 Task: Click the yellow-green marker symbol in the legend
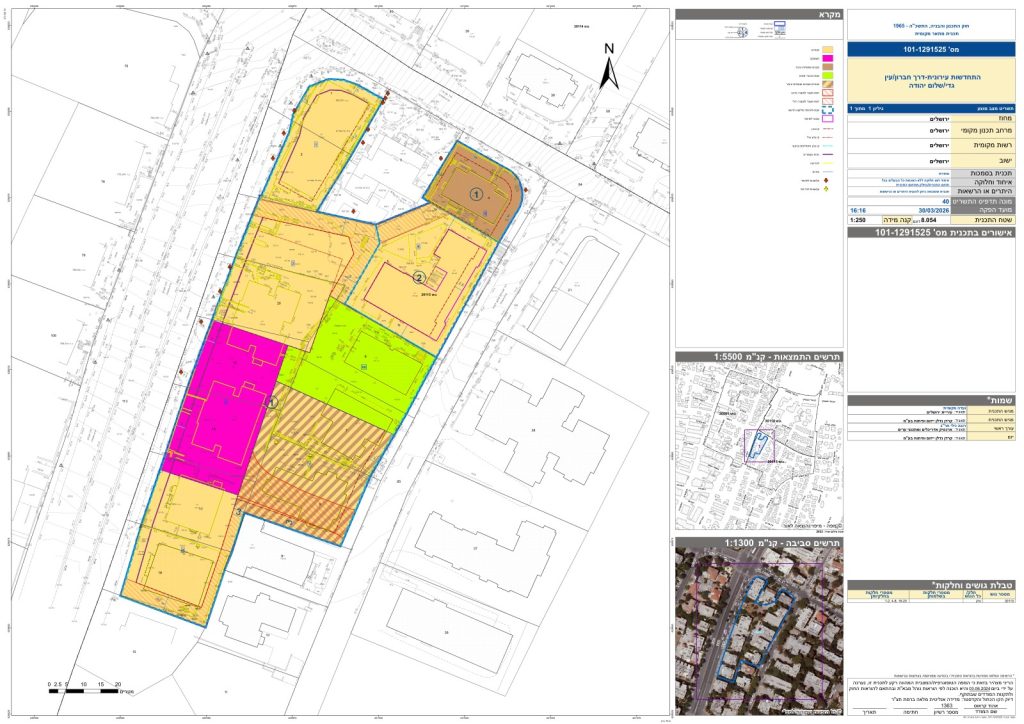pyautogui.click(x=826, y=189)
